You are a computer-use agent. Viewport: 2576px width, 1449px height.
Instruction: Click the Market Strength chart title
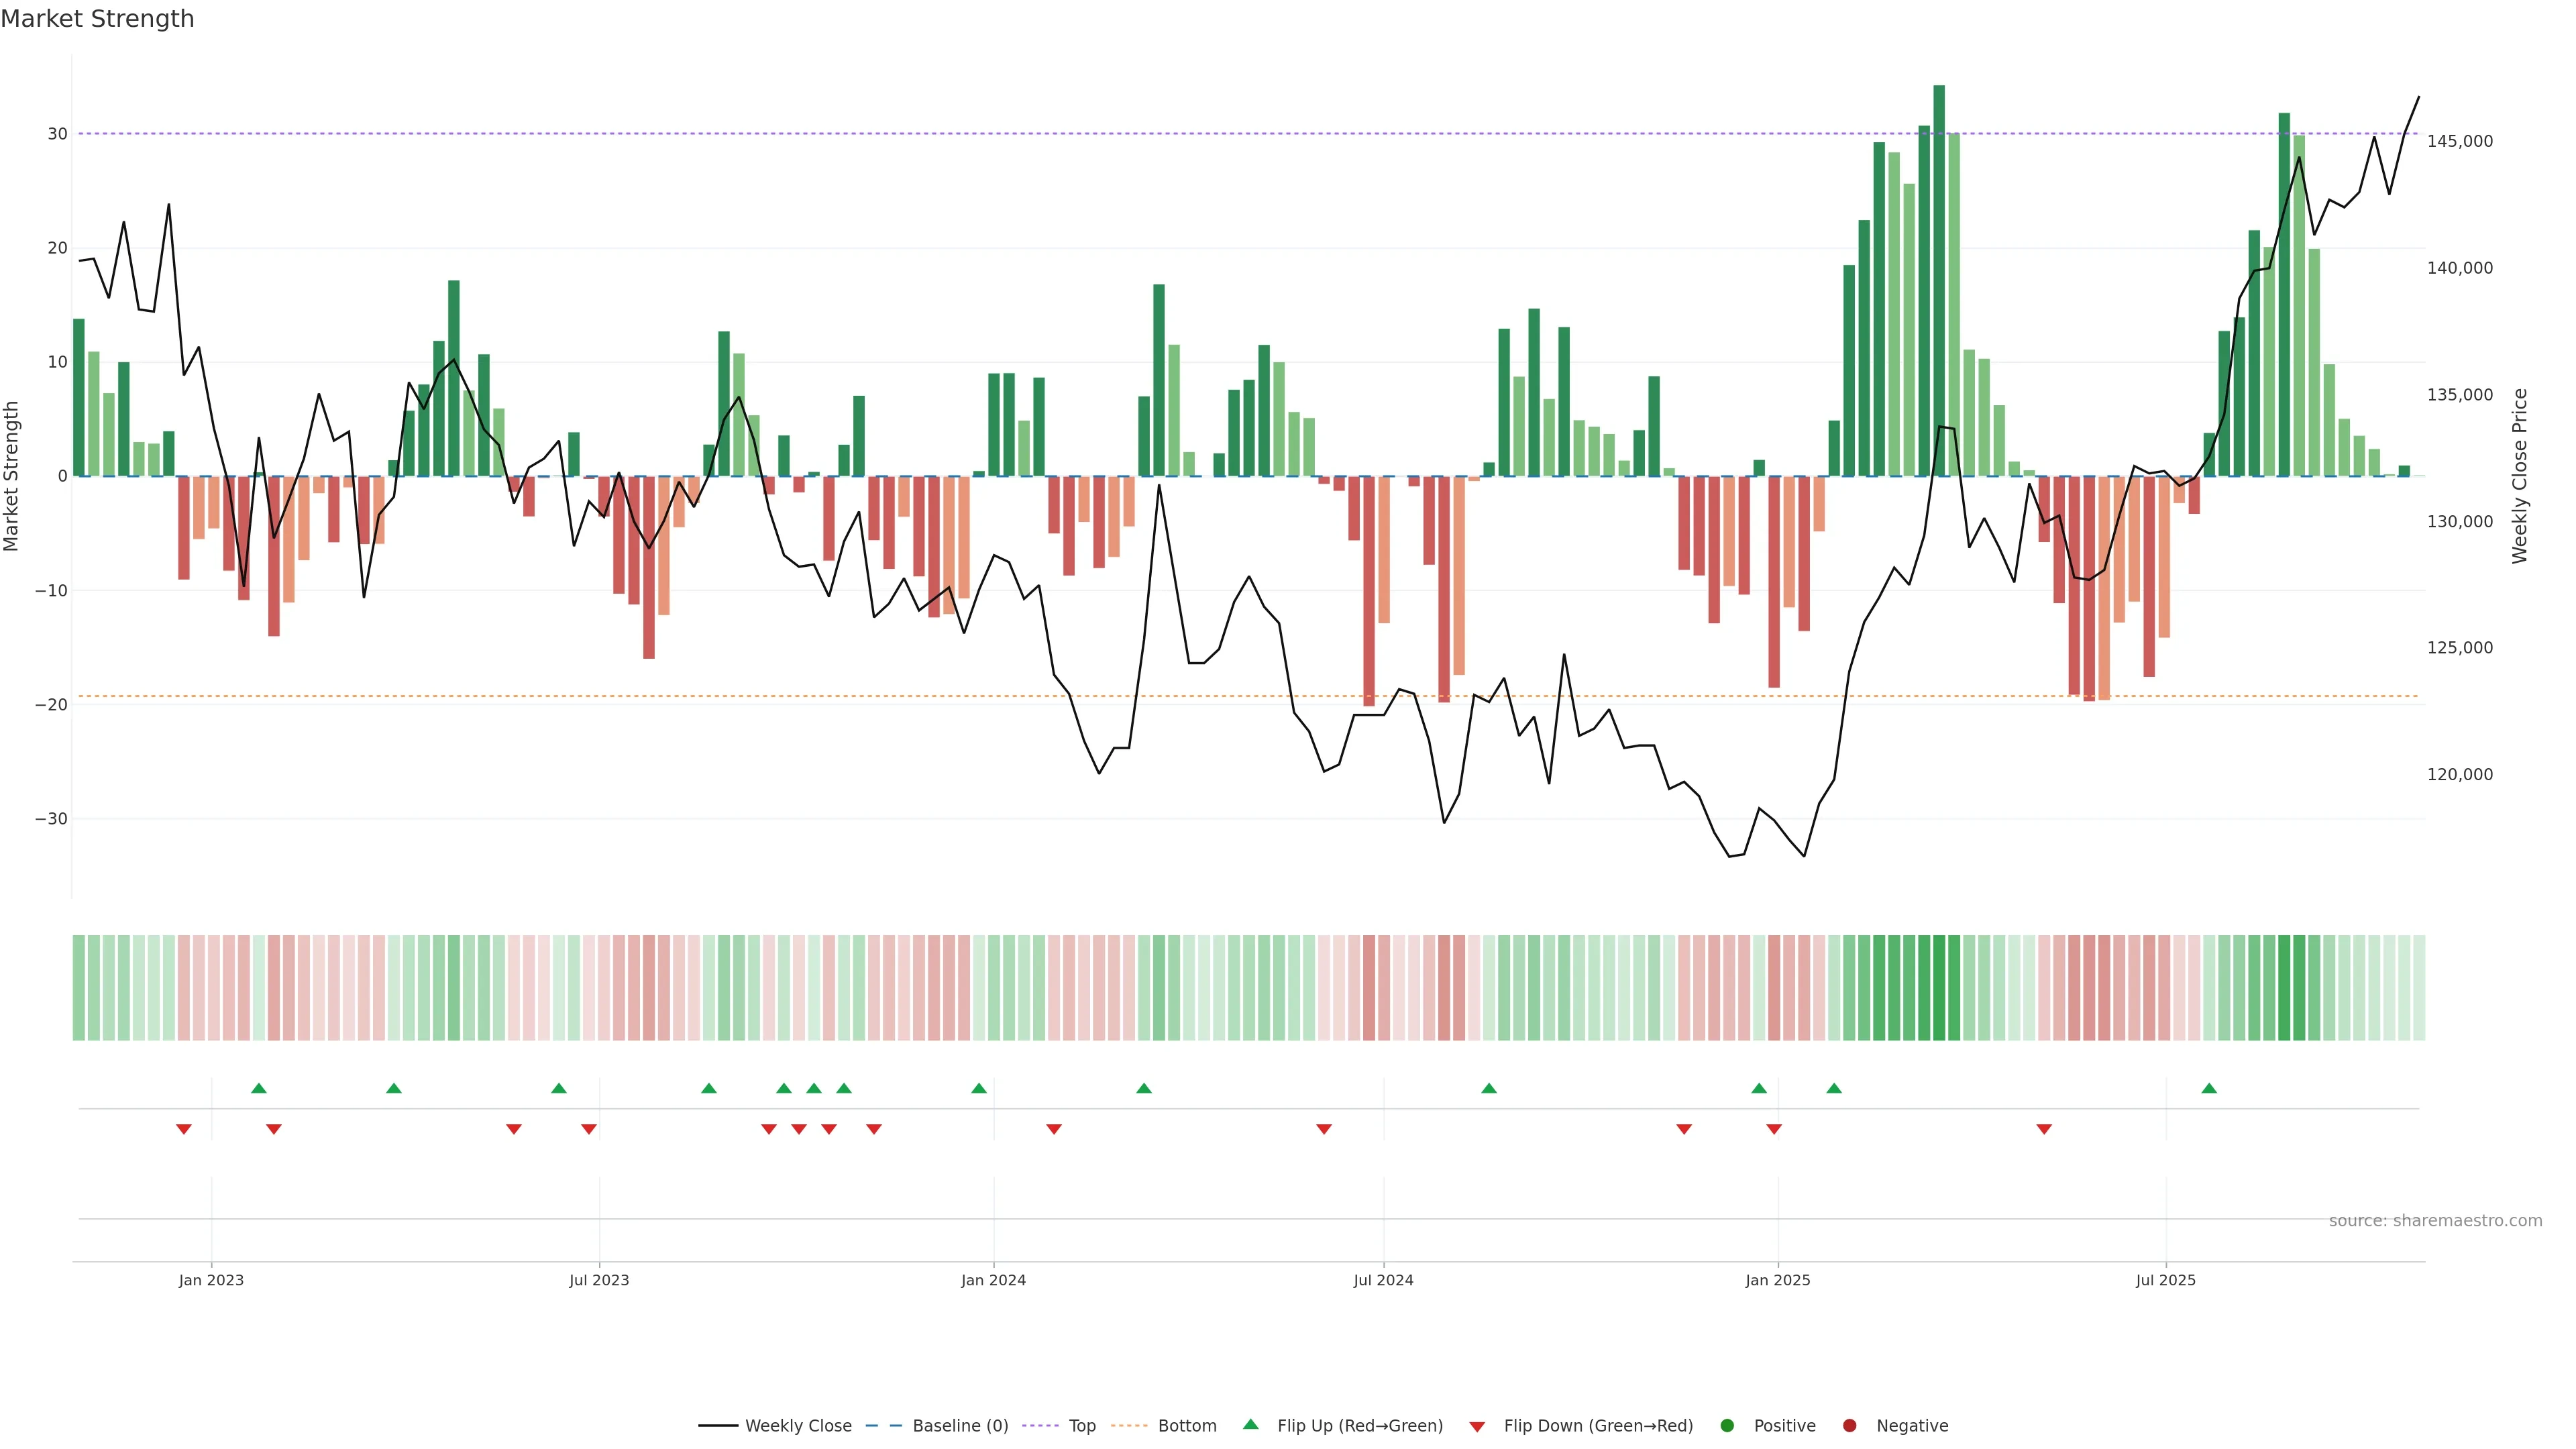click(97, 19)
